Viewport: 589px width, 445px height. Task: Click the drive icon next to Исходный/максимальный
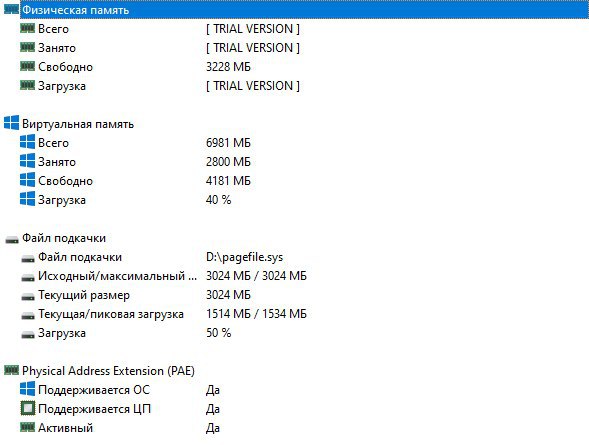click(28, 278)
